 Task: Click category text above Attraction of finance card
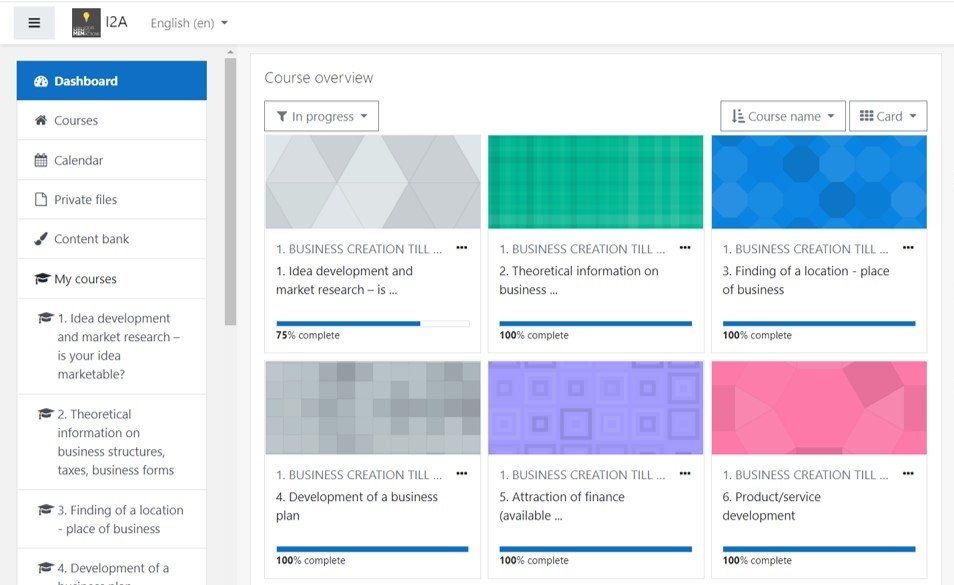[x=582, y=474]
